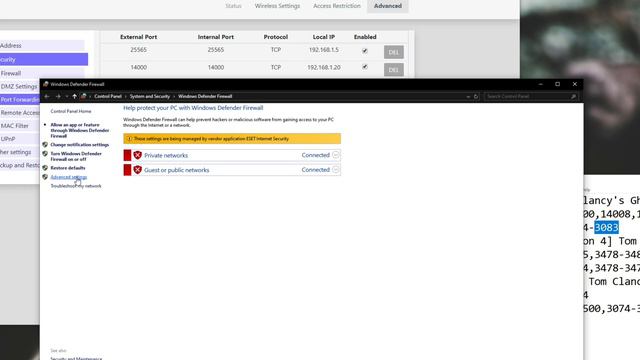
Task: Click the External Port column header
Action: tap(138, 37)
